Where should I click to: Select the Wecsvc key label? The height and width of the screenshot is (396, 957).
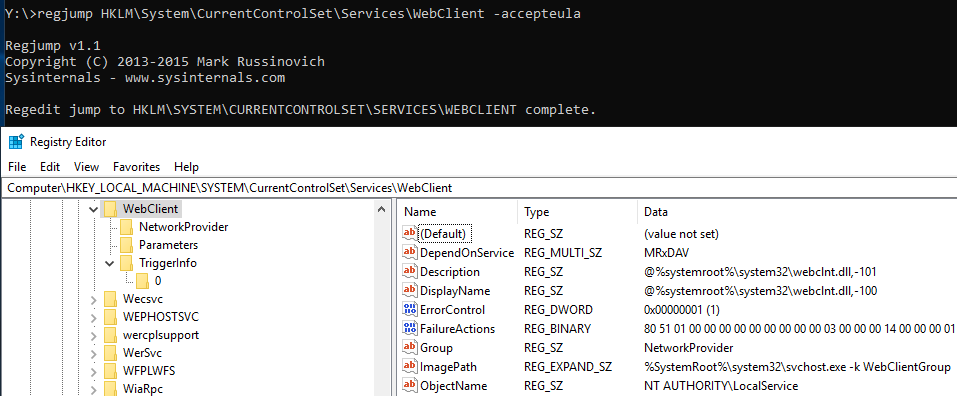(x=143, y=299)
